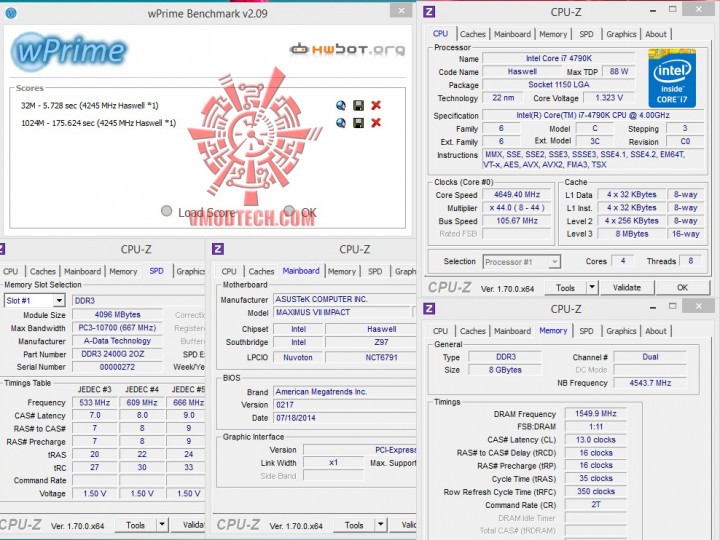Click the NB Frequency 4543.7 MHz value
Screen dimensions: 720x540
coord(650,383)
